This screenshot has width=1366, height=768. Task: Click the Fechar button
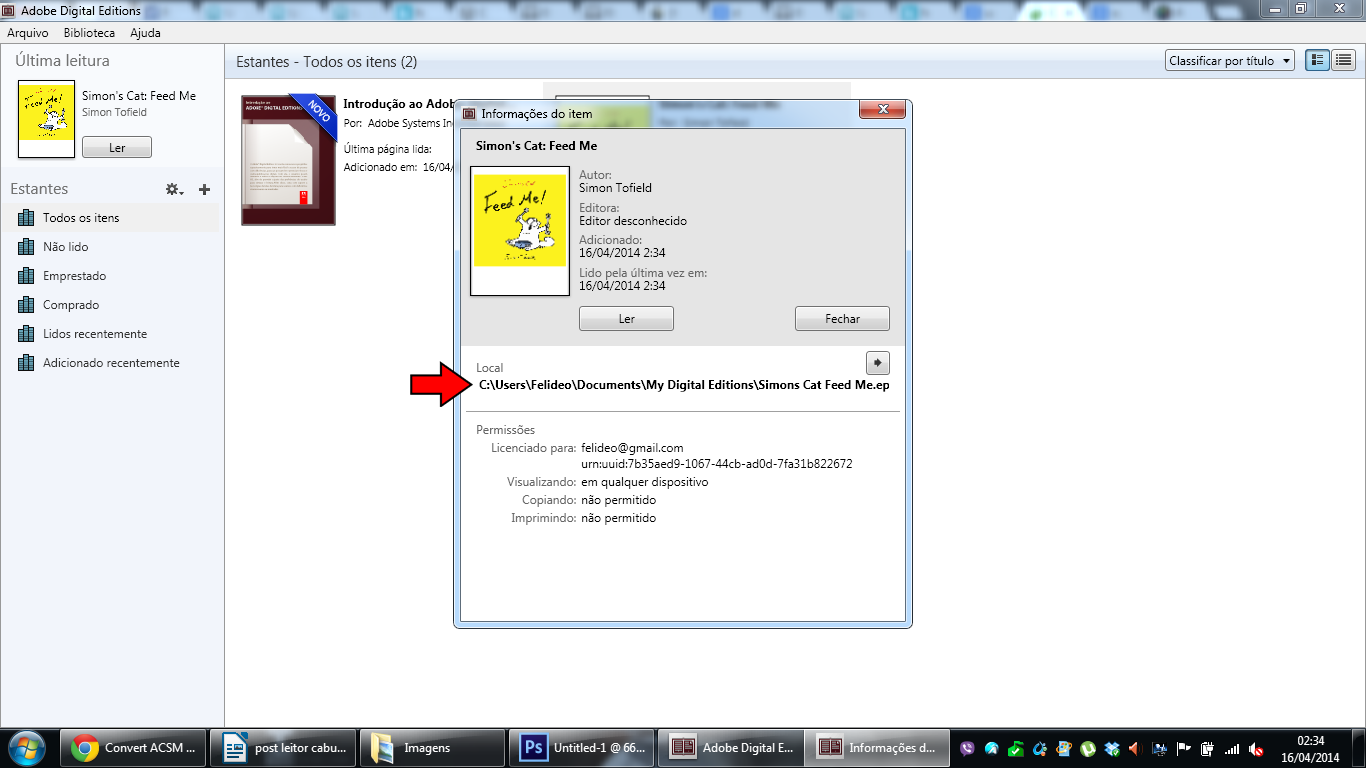click(842, 319)
